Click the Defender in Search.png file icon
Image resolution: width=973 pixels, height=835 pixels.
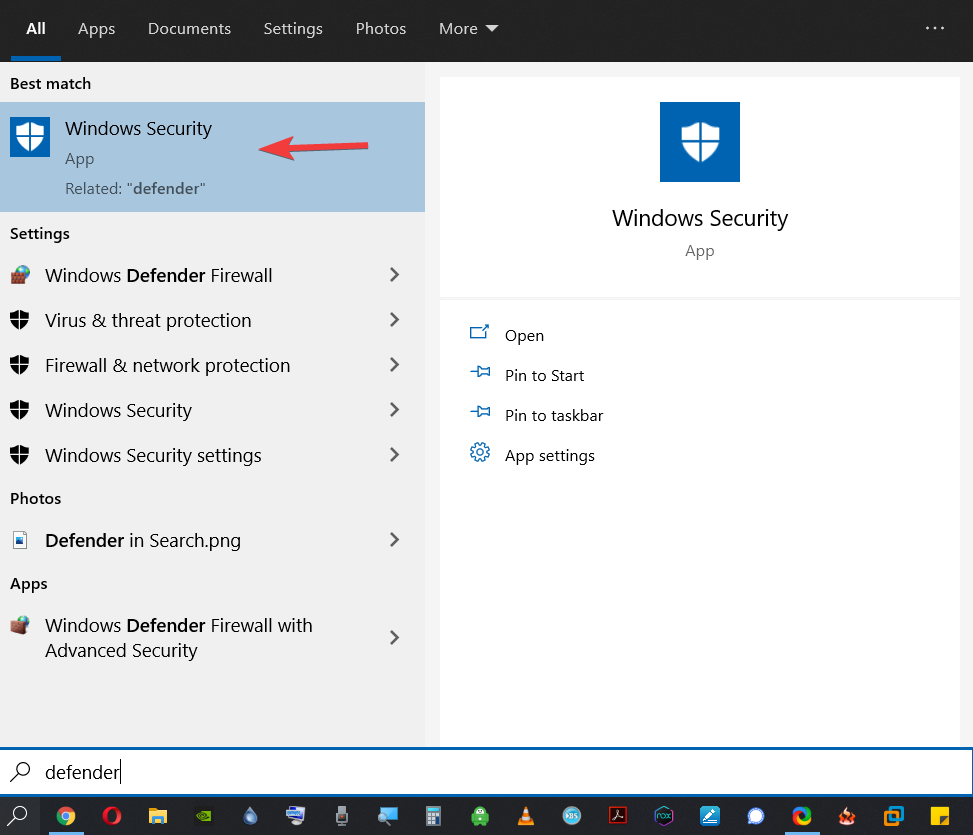click(20, 540)
